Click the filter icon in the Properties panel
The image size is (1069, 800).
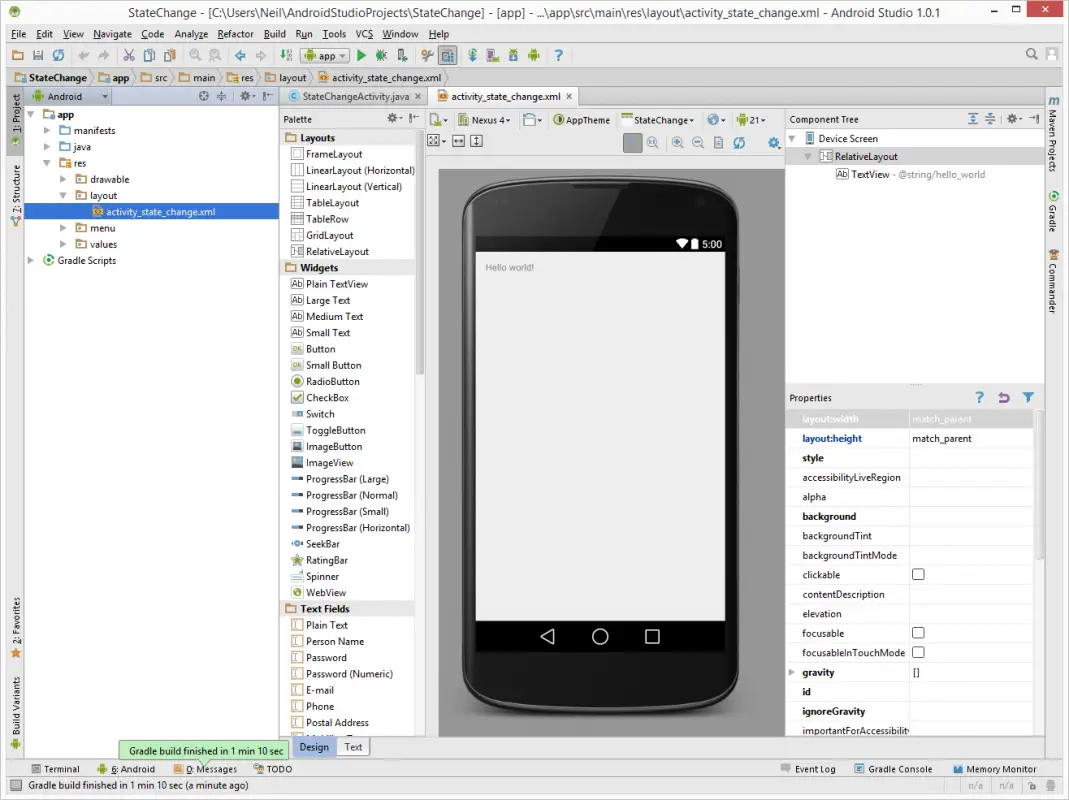1028,398
